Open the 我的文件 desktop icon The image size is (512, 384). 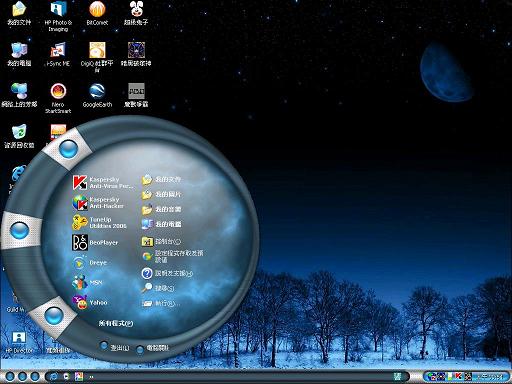coord(19,13)
